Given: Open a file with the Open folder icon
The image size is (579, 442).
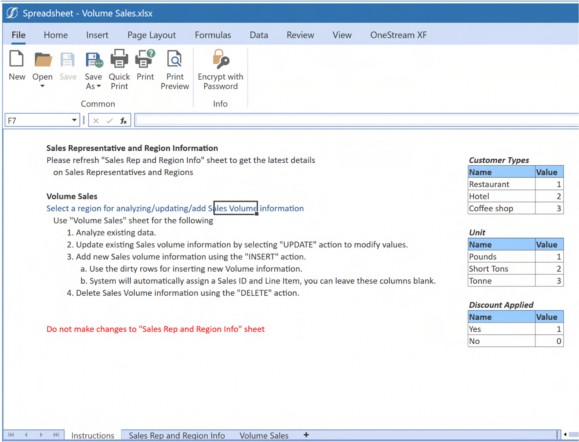Looking at the screenshot, I should click(43, 59).
